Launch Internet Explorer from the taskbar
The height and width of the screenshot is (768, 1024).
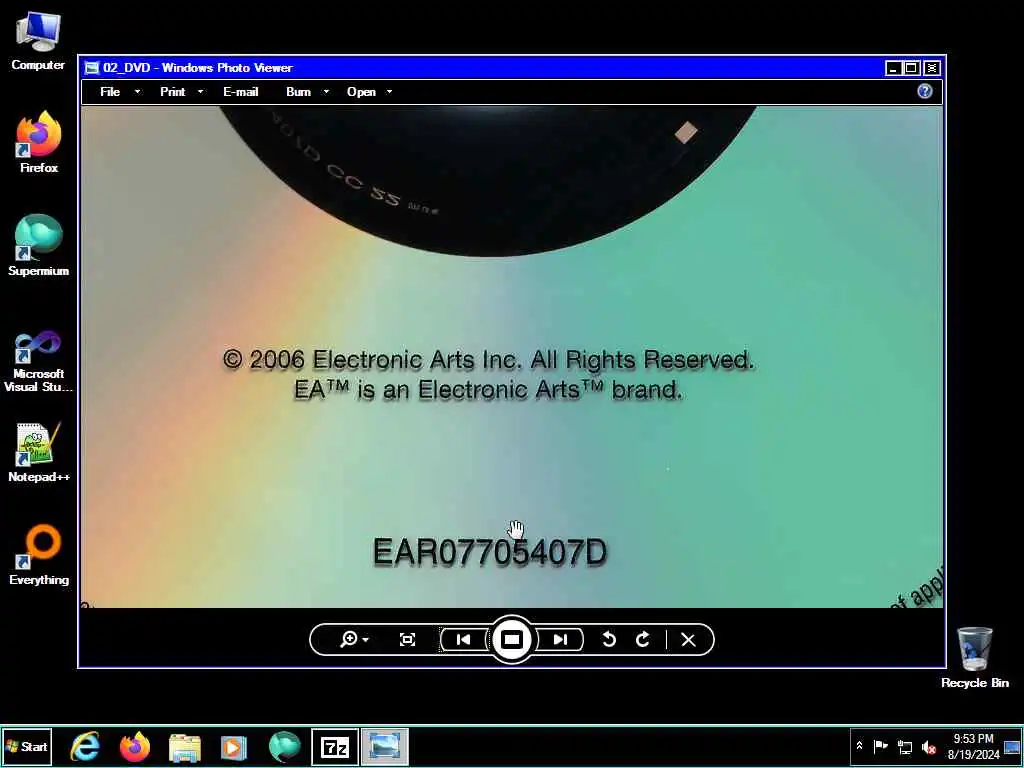pyautogui.click(x=86, y=746)
